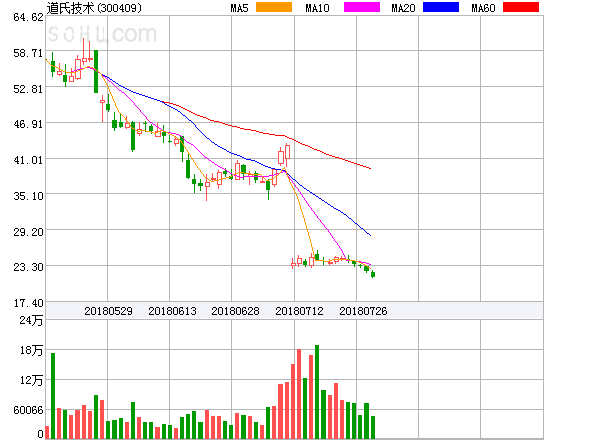
Task: Click the 23.30 price axis label
Action: click(x=28, y=266)
